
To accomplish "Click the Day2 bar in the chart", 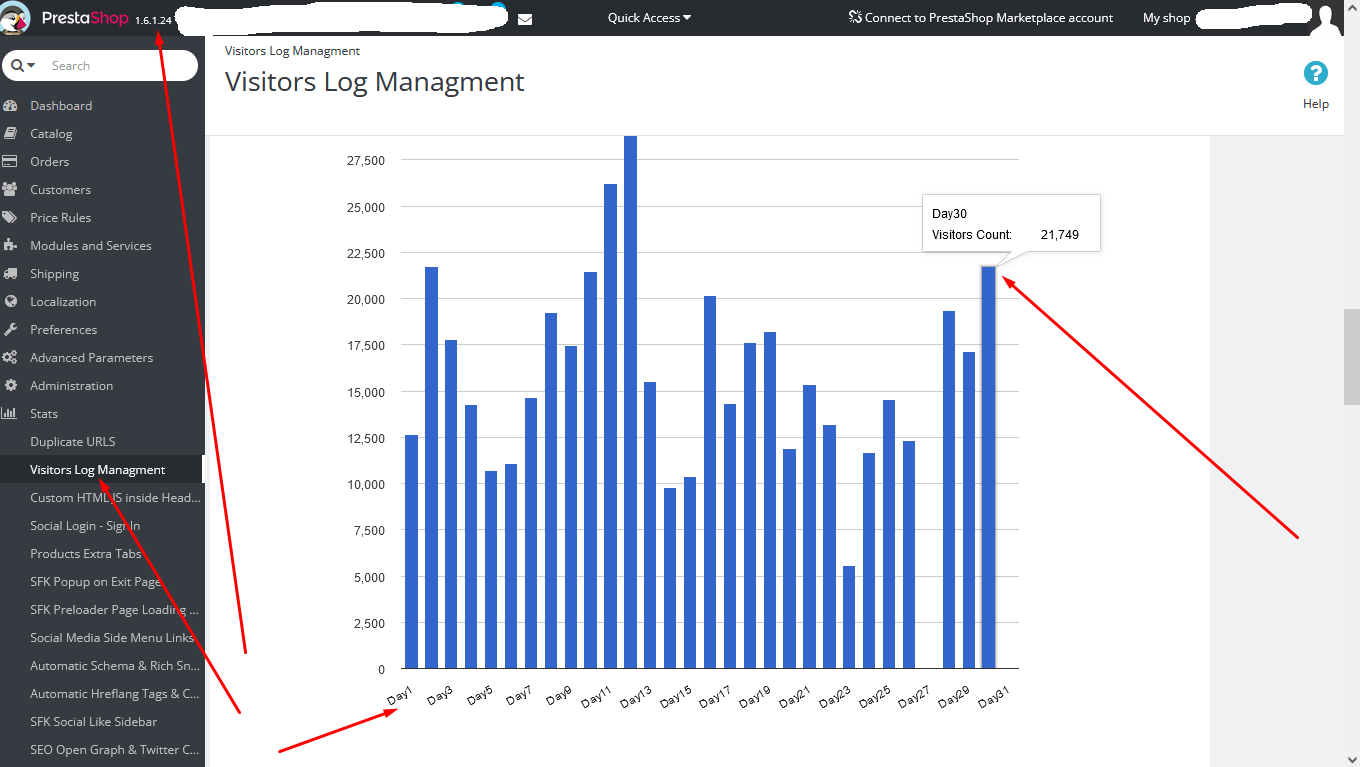I will pos(432,467).
